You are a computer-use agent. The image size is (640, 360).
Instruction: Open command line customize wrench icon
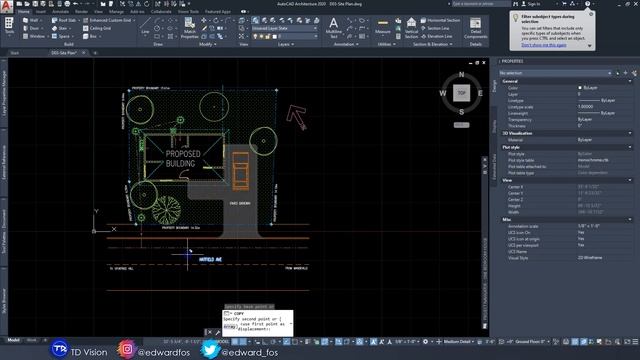[218, 332]
